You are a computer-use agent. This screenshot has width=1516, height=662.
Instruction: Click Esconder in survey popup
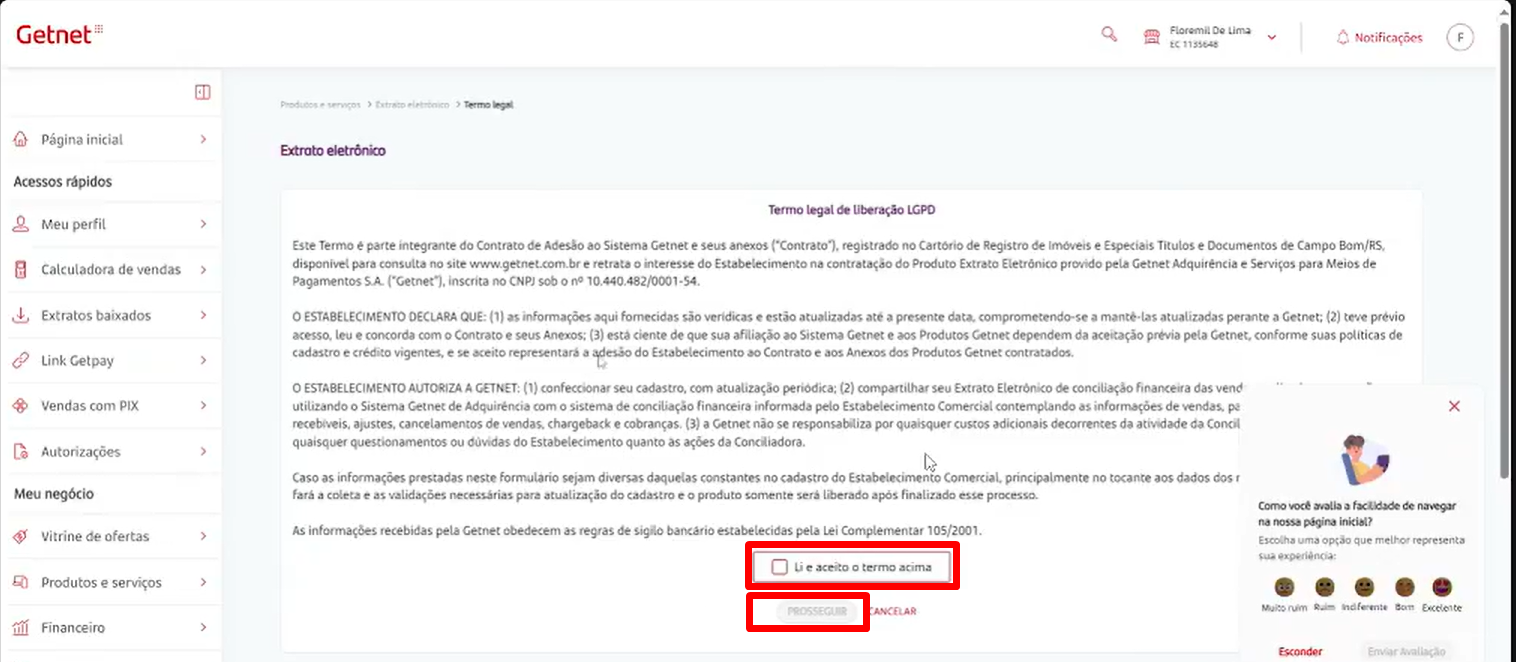[1300, 651]
